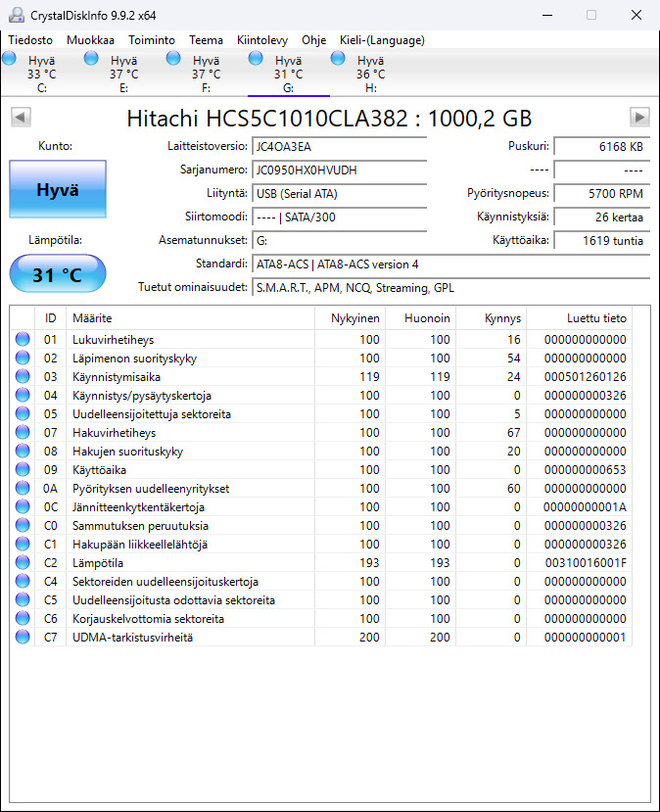Click the UDMA-tarkistusvirheitä attribute name

coord(133,637)
